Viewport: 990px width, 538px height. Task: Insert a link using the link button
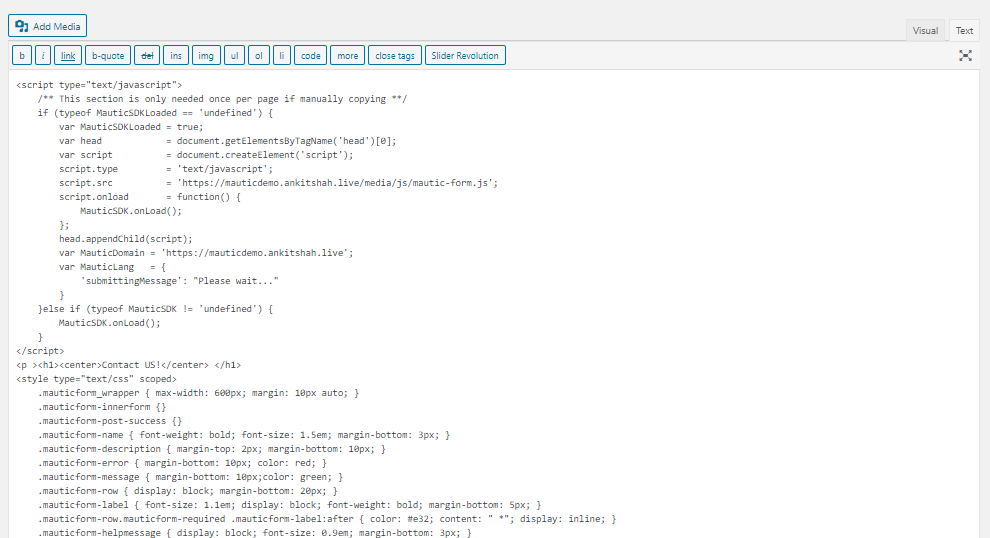[68, 56]
